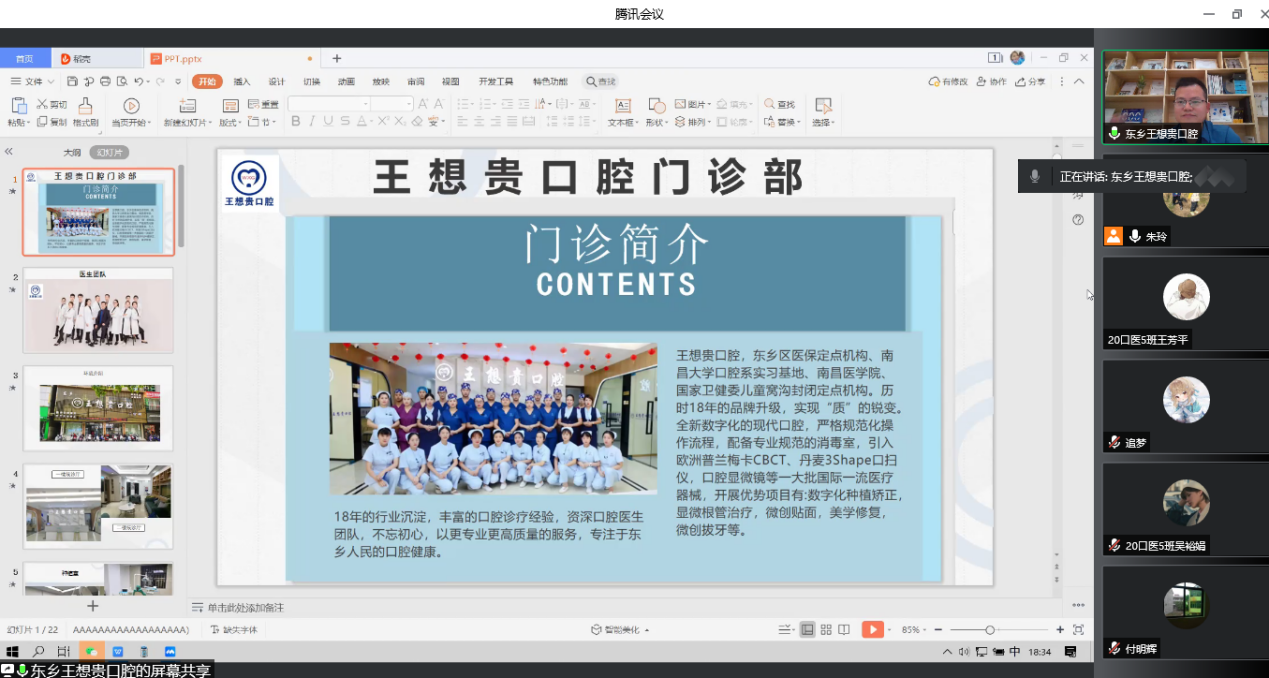1269x678 pixels.
Task: Click the Find (查找) magnifier in ribbon
Action: [770, 104]
